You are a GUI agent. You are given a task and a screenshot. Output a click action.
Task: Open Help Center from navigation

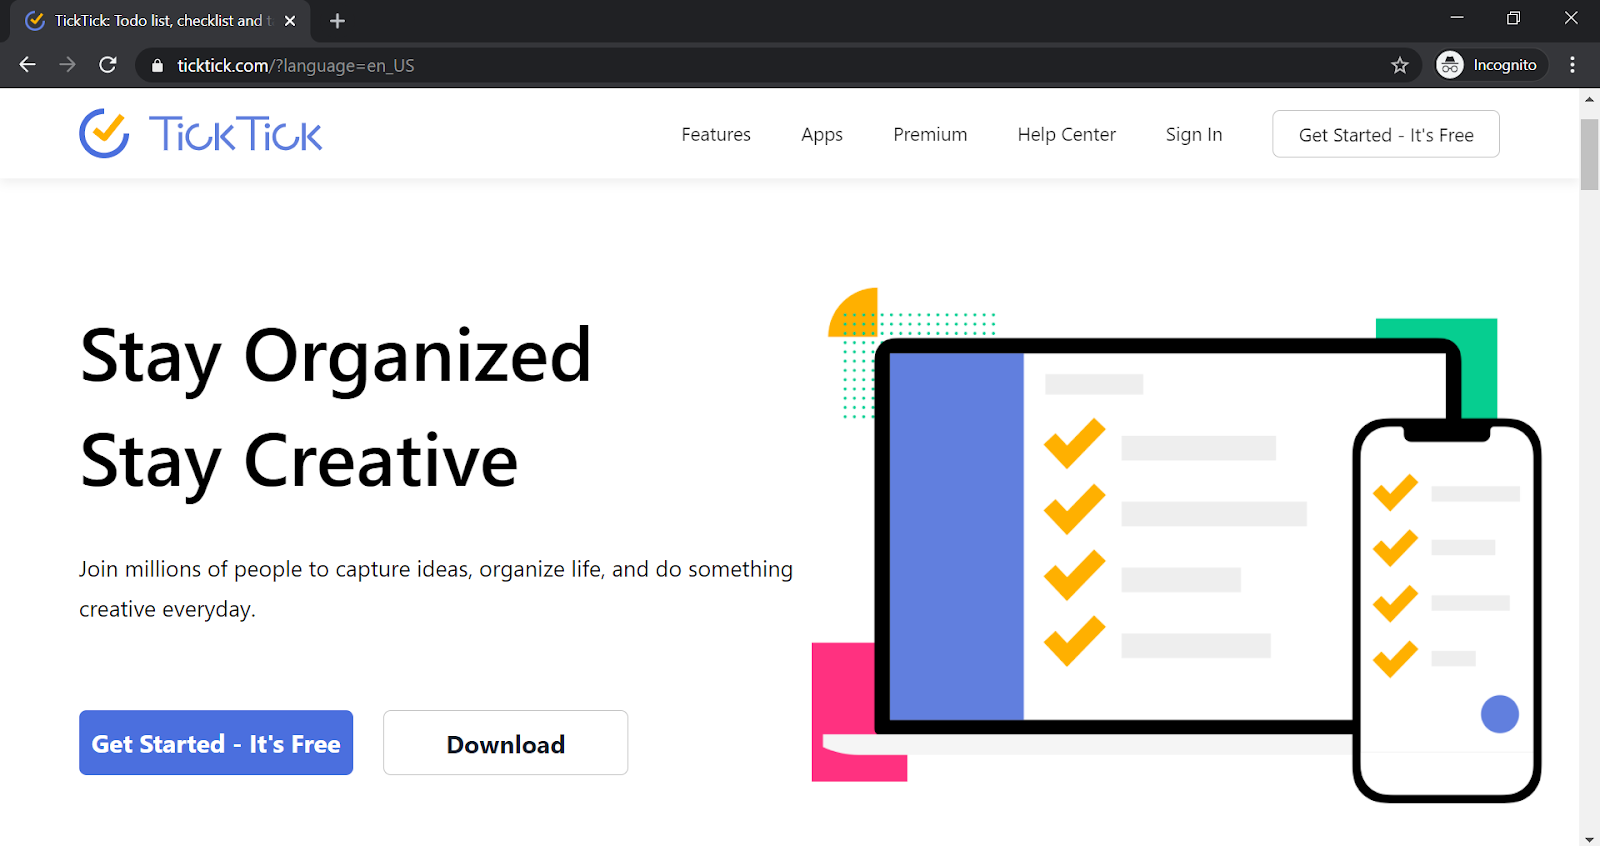tap(1067, 134)
